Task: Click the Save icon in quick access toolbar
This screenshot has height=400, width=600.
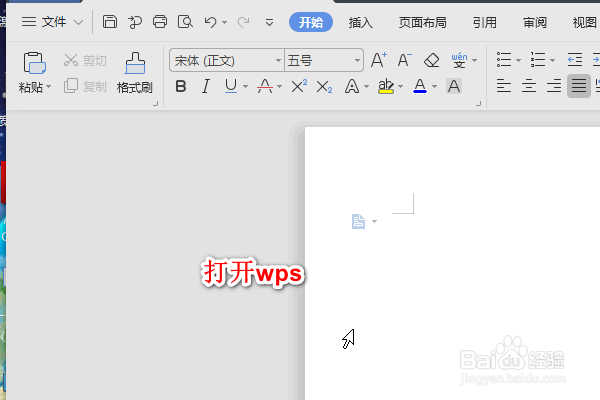Action: coord(110,22)
